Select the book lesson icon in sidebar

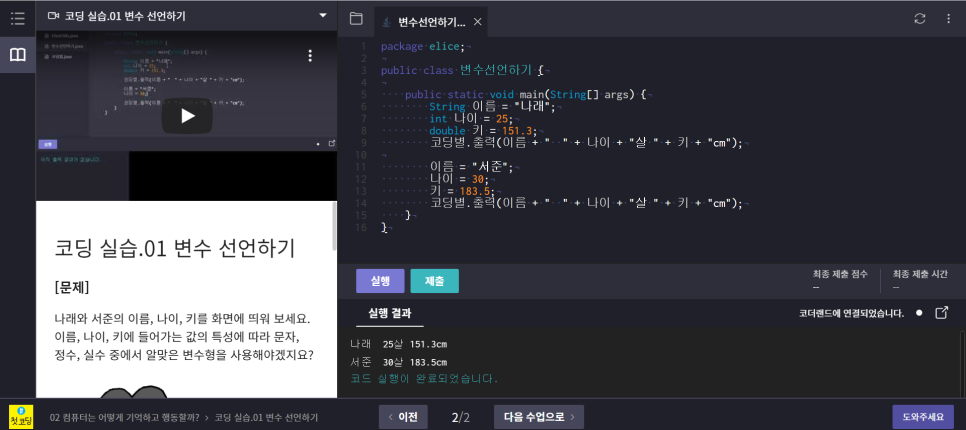(x=18, y=55)
